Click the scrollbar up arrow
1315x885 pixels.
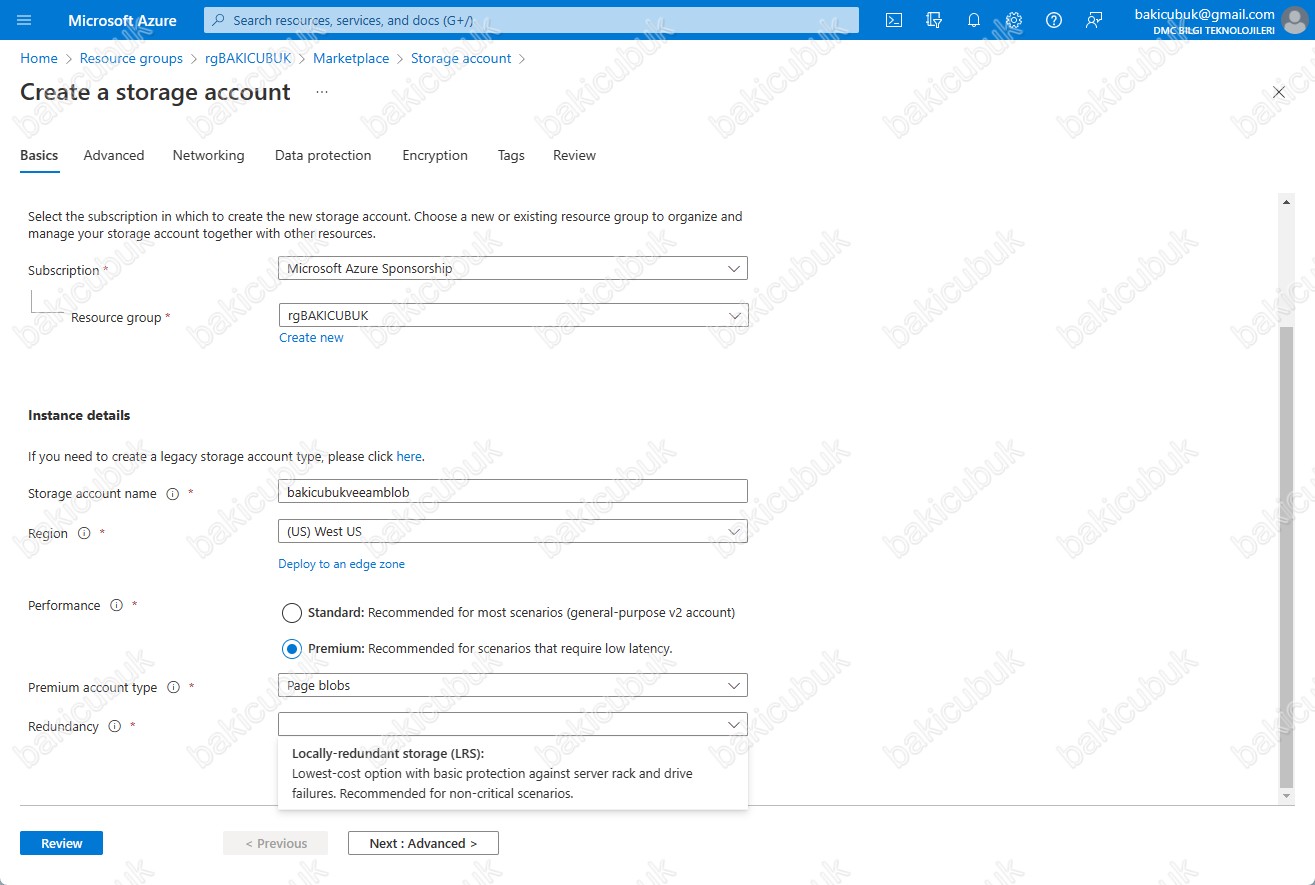pos(1286,203)
